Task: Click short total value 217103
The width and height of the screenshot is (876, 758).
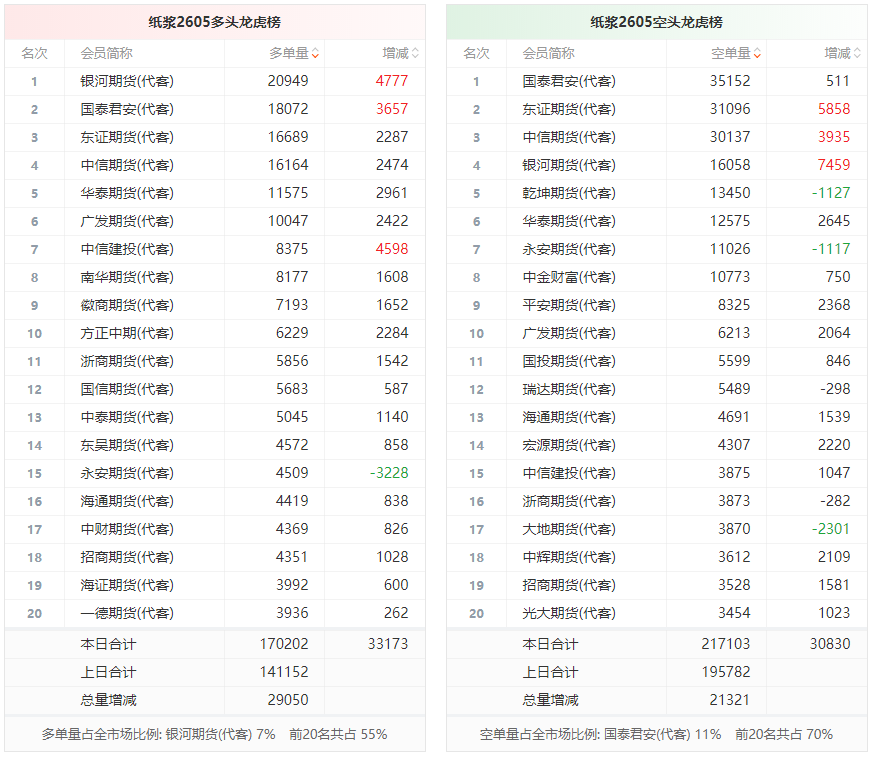Action: click(x=726, y=644)
